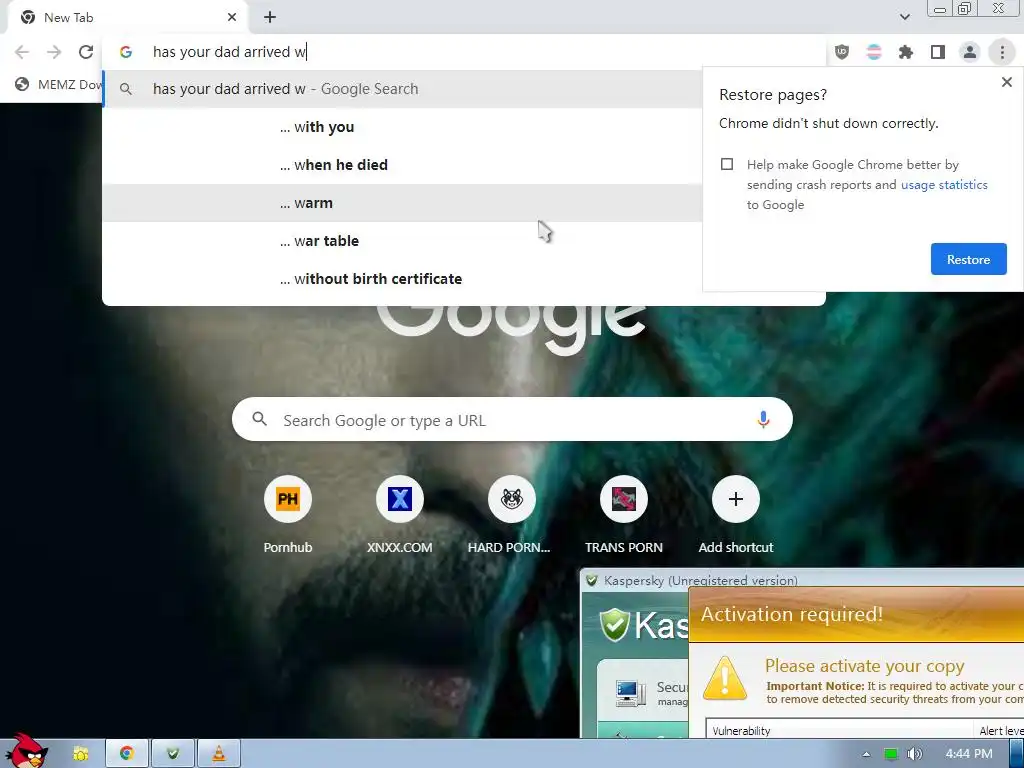Open Kaspersky from the taskbar
Image resolution: width=1024 pixels, height=768 pixels.
tap(173, 754)
